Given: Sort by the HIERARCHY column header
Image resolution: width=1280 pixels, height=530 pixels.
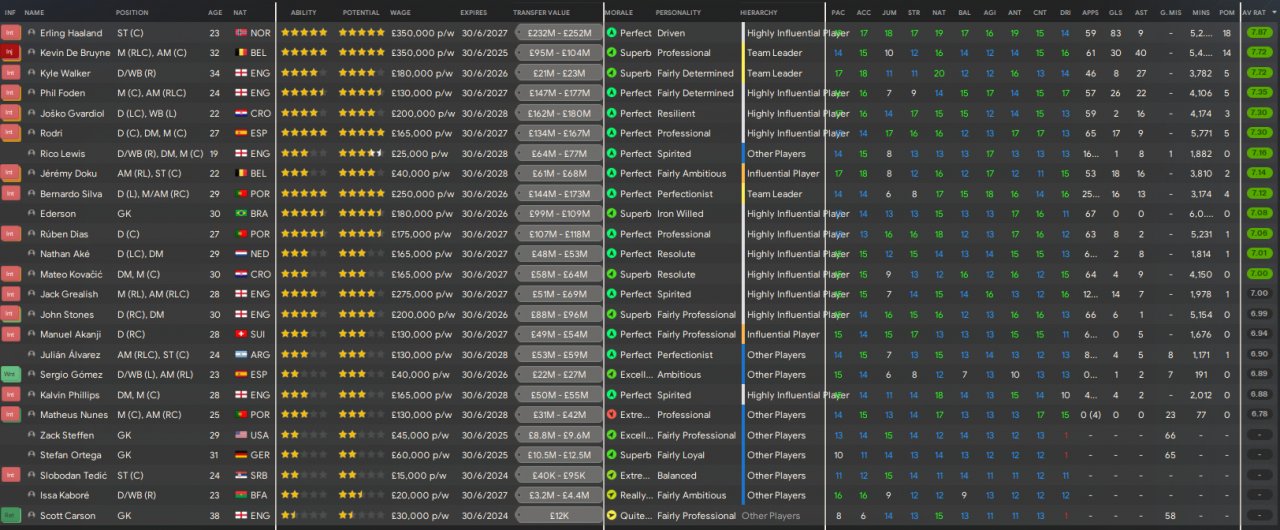Looking at the screenshot, I should (x=759, y=12).
